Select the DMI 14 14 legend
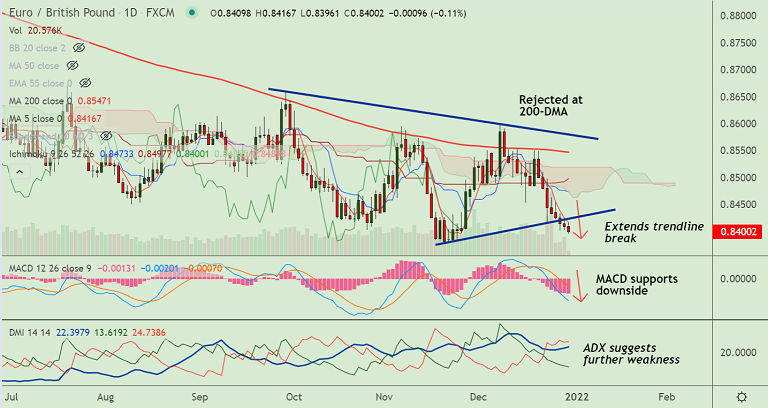Screen dimensions: 768x408 (x=29, y=333)
